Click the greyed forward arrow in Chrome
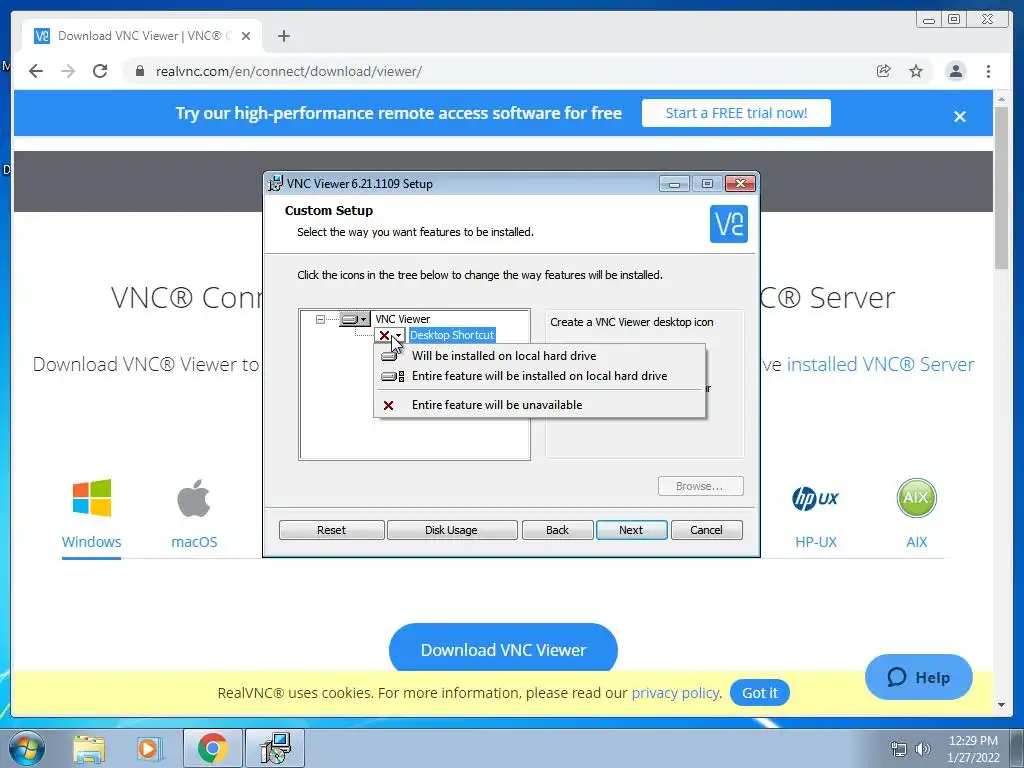 (68, 71)
